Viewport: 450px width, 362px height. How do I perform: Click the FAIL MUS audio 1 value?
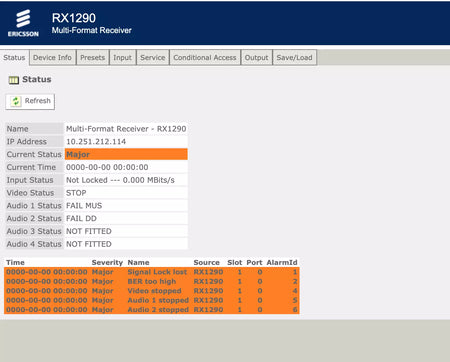click(84, 206)
